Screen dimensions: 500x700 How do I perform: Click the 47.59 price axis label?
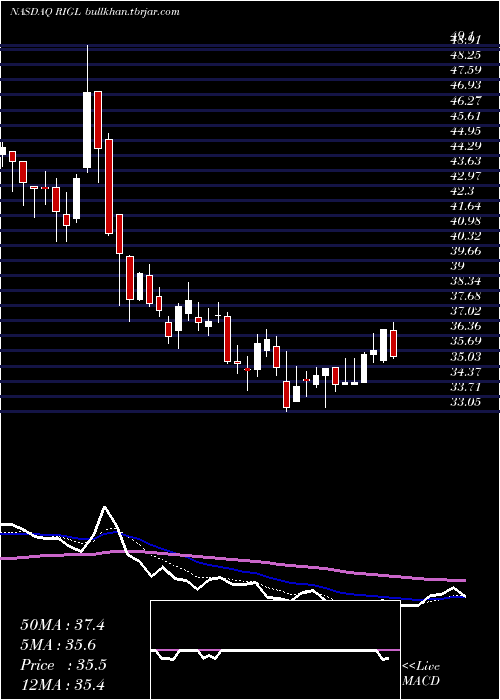pos(467,70)
